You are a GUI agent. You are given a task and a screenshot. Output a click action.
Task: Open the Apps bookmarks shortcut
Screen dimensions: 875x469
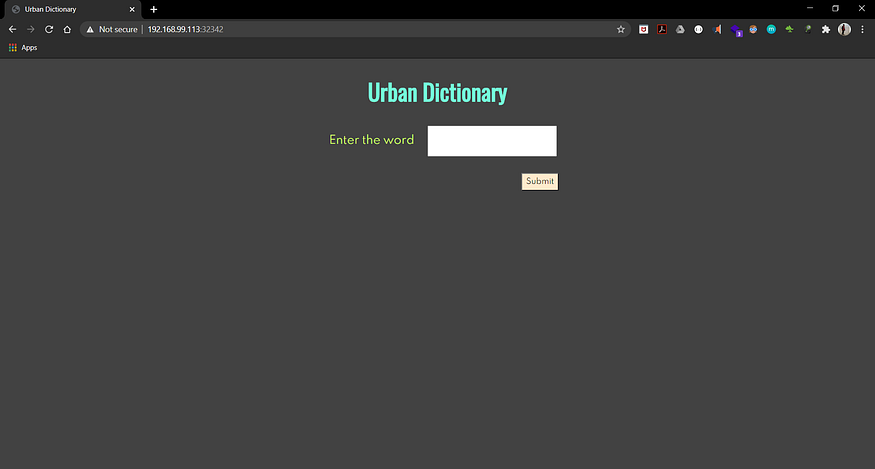pos(23,48)
